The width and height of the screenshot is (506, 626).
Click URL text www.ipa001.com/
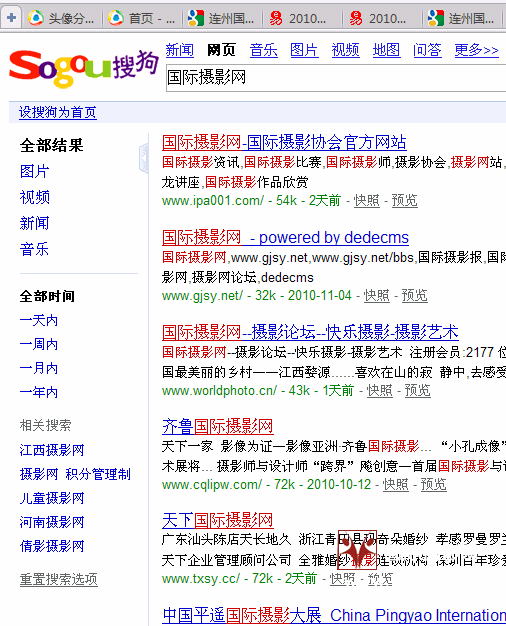(213, 200)
